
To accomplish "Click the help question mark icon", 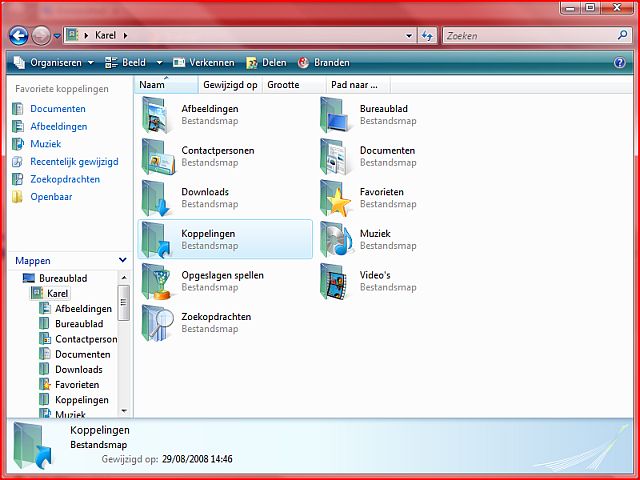I will point(619,62).
